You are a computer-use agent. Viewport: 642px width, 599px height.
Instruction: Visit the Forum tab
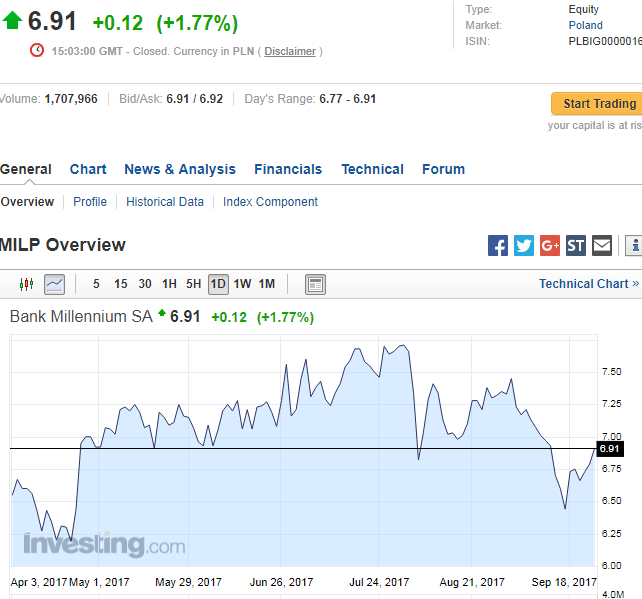click(443, 169)
